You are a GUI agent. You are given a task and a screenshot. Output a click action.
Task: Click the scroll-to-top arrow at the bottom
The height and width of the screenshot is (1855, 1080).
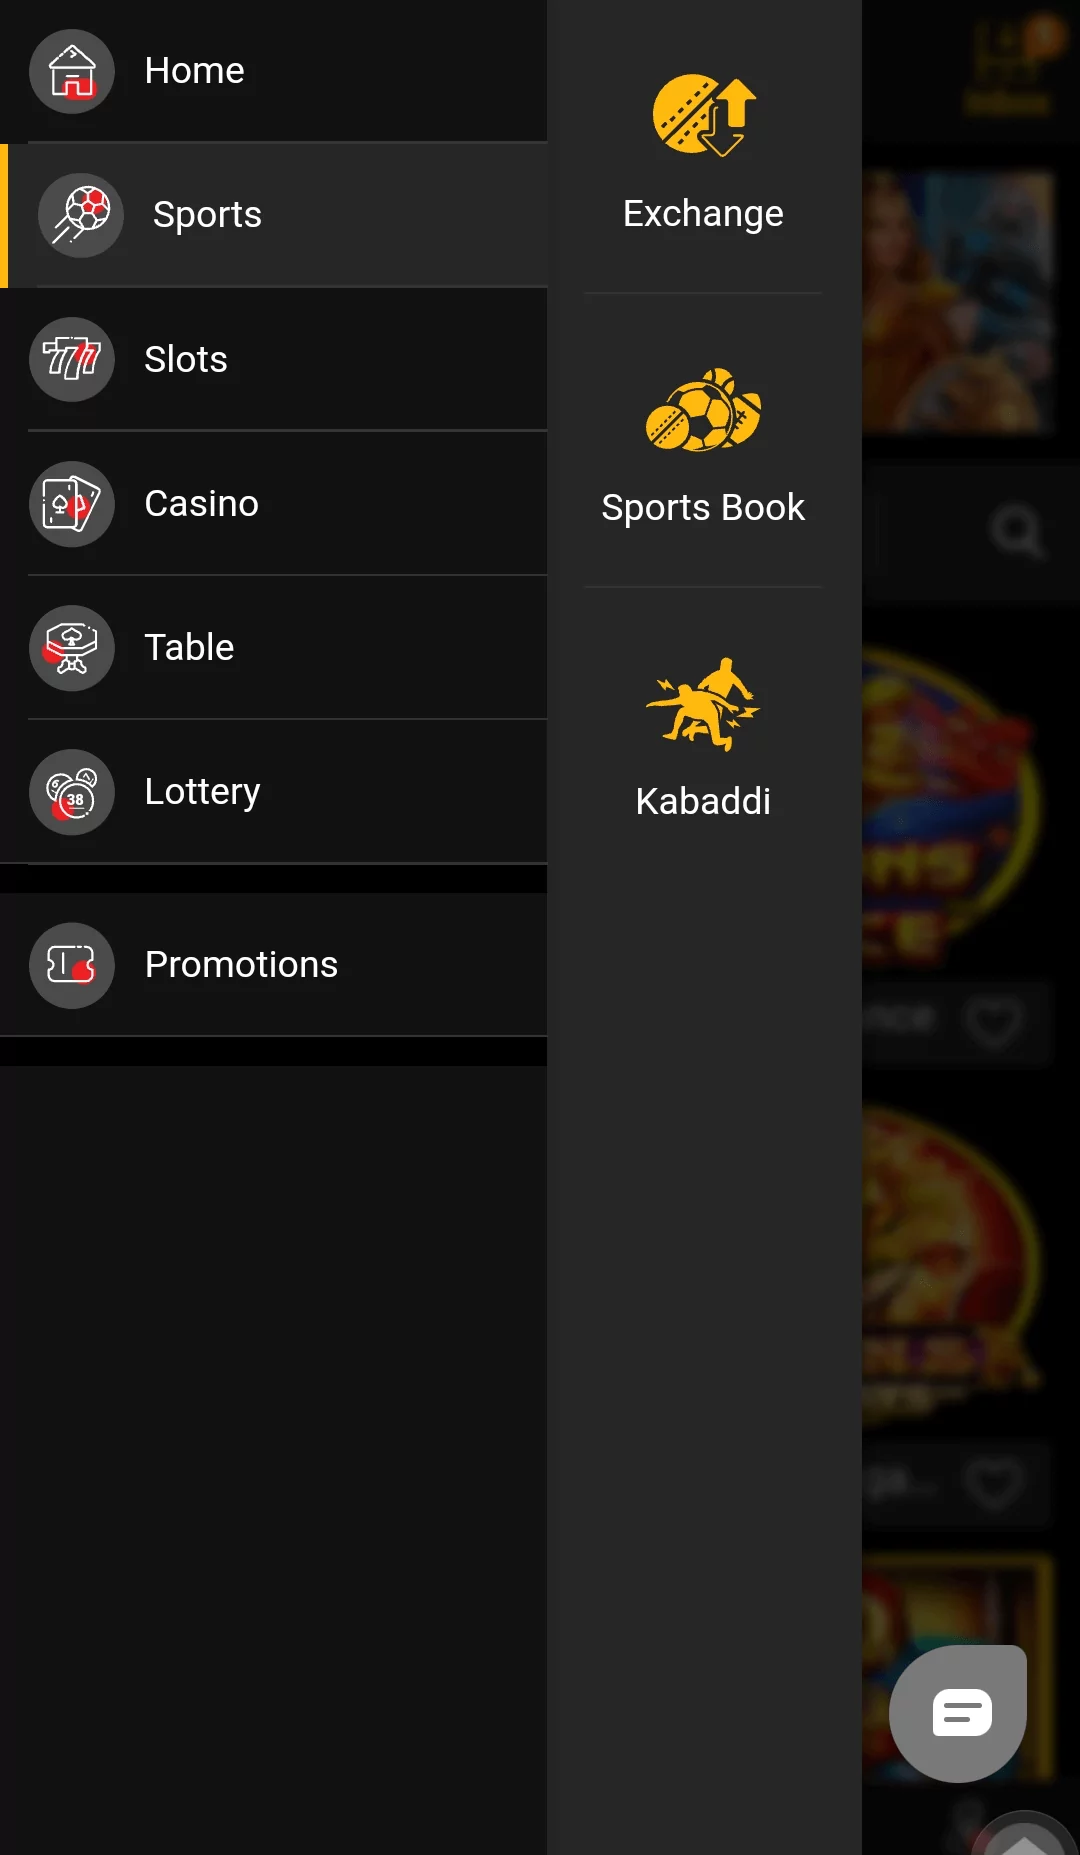pyautogui.click(x=1024, y=1842)
